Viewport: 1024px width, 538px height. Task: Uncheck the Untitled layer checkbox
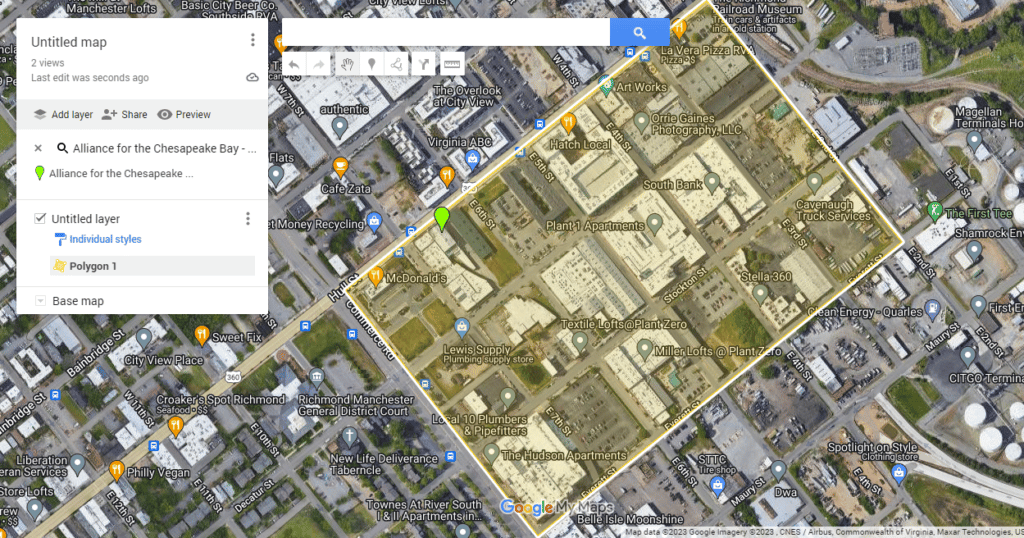click(40, 219)
